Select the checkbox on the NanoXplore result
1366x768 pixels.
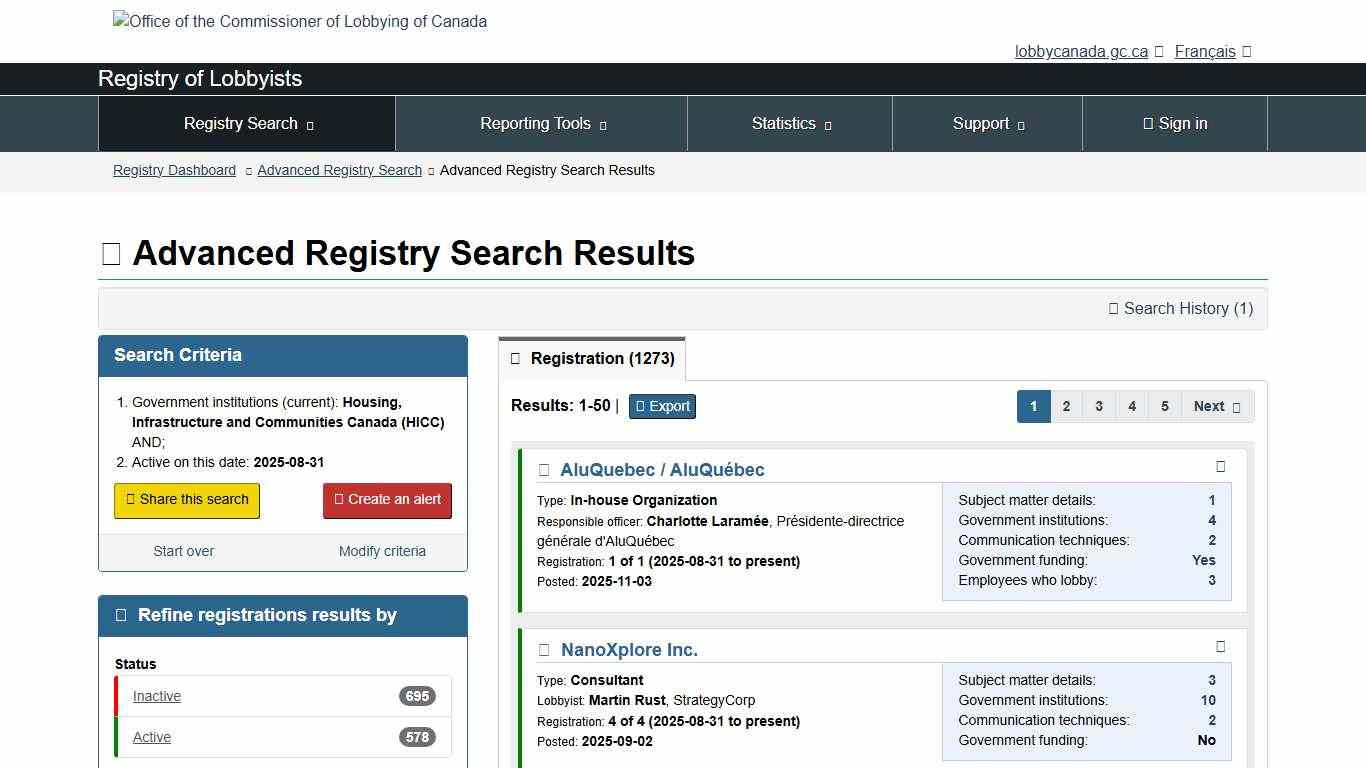[543, 649]
